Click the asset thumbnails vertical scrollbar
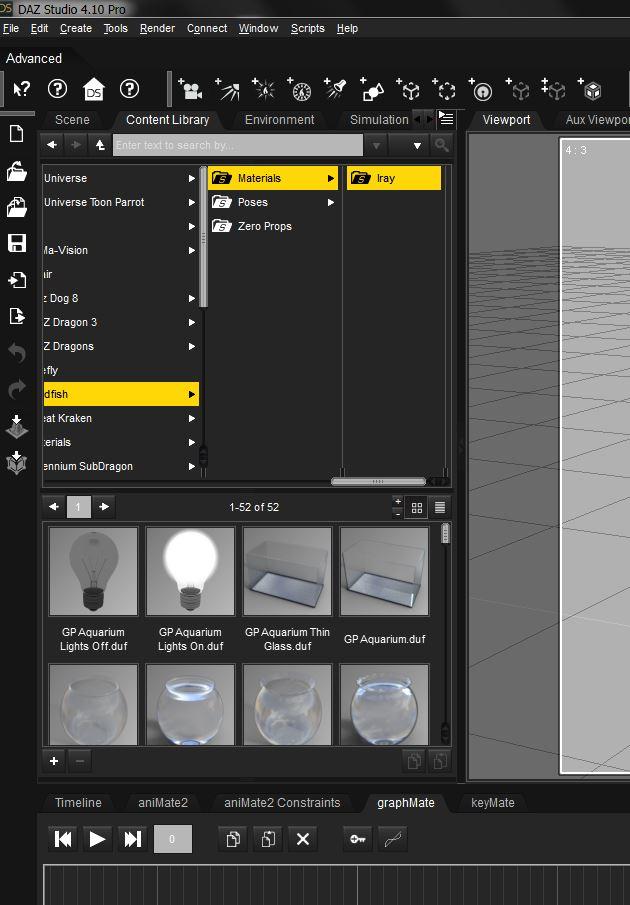The width and height of the screenshot is (630, 905). (x=445, y=533)
